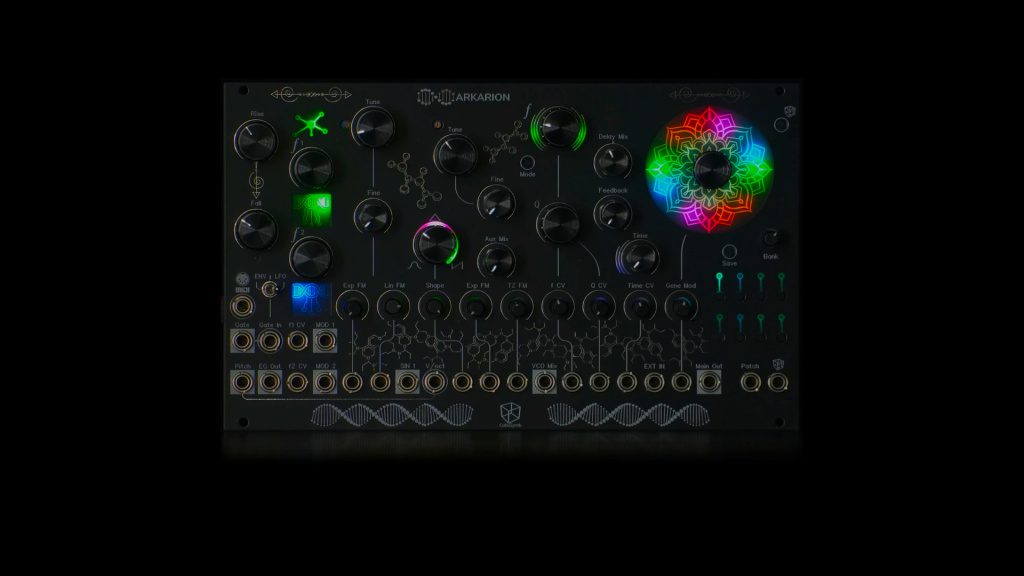Click the Gate In jack socket

[270, 342]
